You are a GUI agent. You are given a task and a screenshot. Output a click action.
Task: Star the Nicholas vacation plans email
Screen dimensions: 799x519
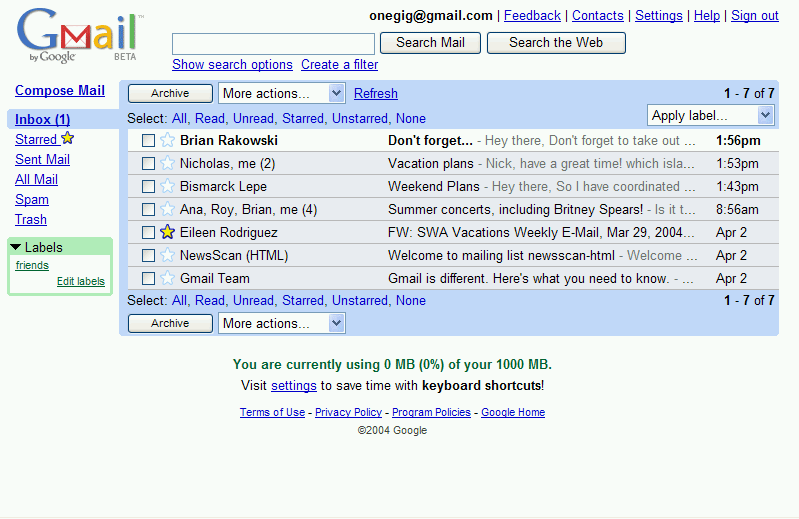point(167,164)
